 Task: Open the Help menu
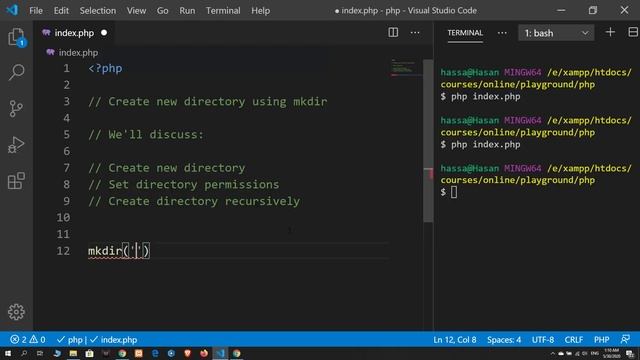click(x=260, y=11)
